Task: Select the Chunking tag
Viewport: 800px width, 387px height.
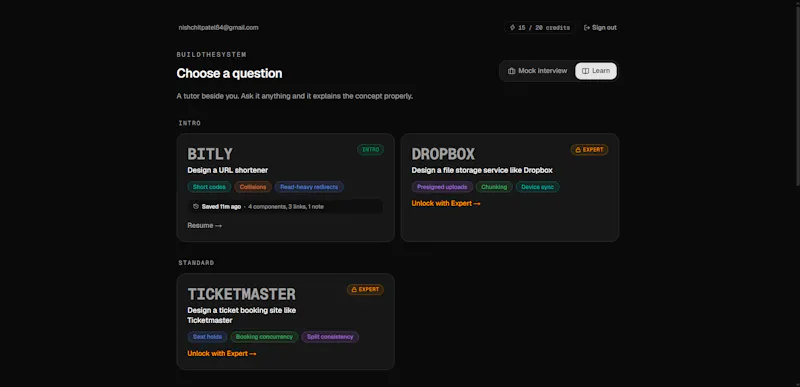Action: click(x=494, y=187)
